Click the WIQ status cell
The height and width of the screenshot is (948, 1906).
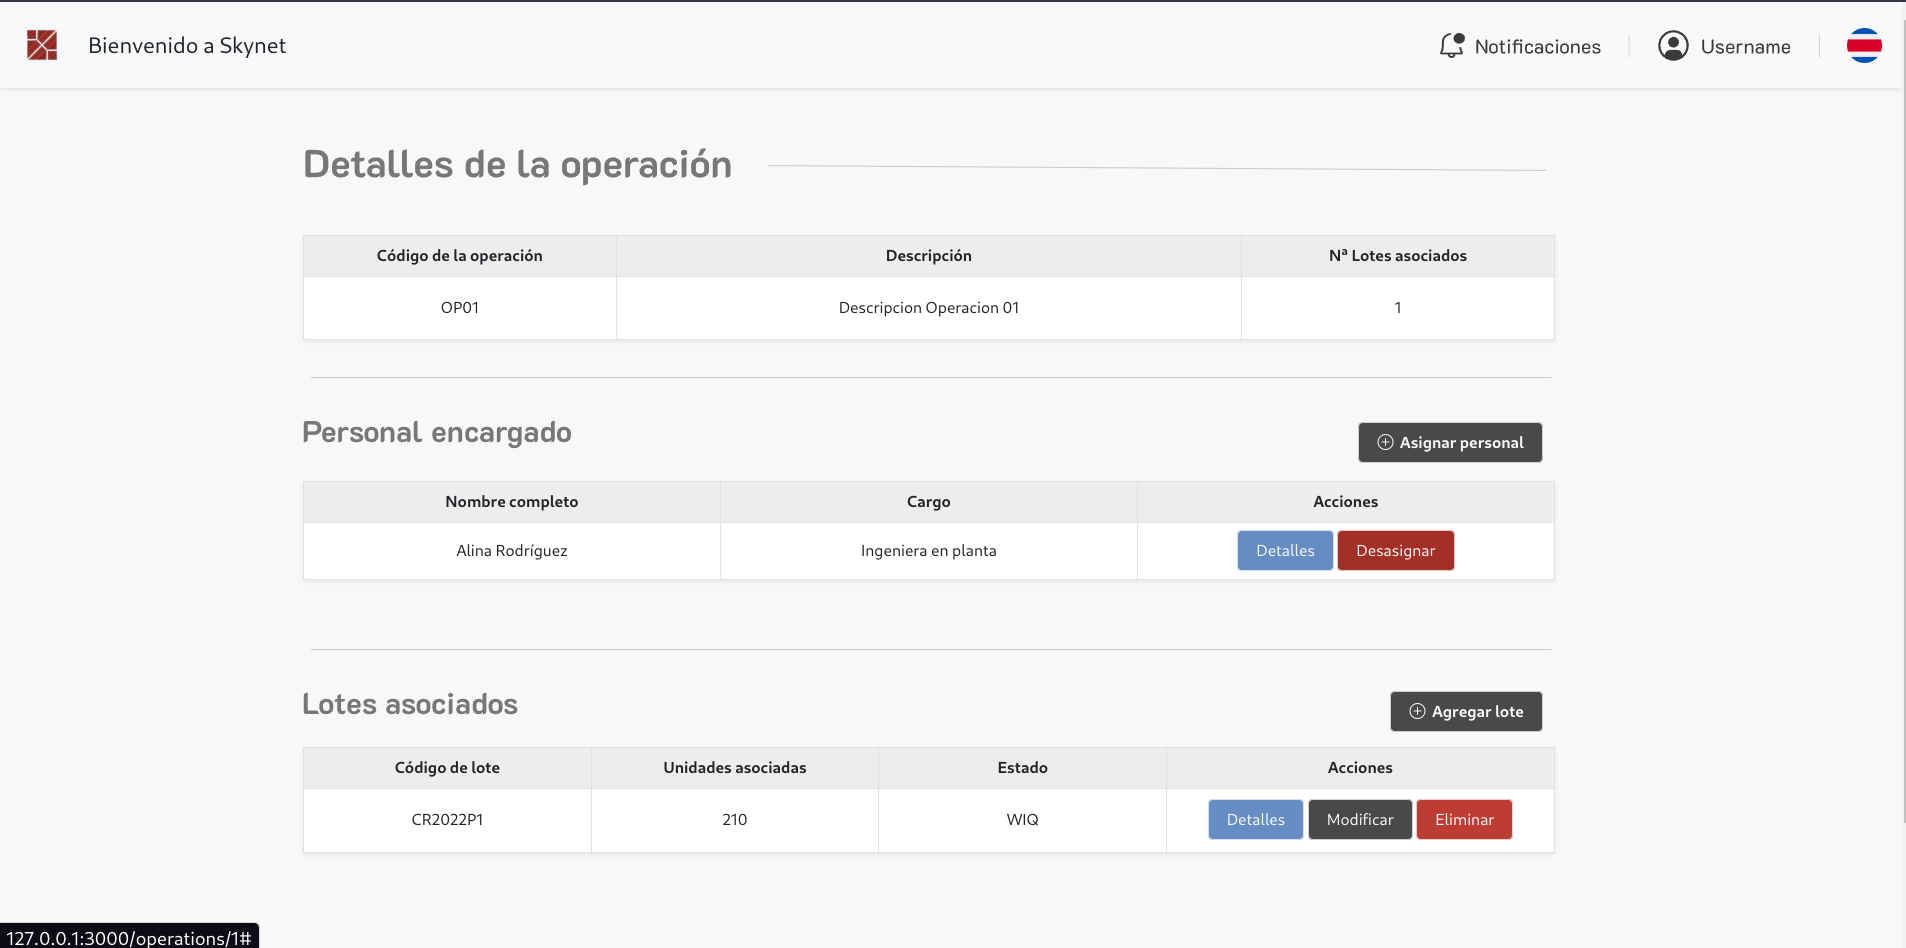pos(1022,820)
